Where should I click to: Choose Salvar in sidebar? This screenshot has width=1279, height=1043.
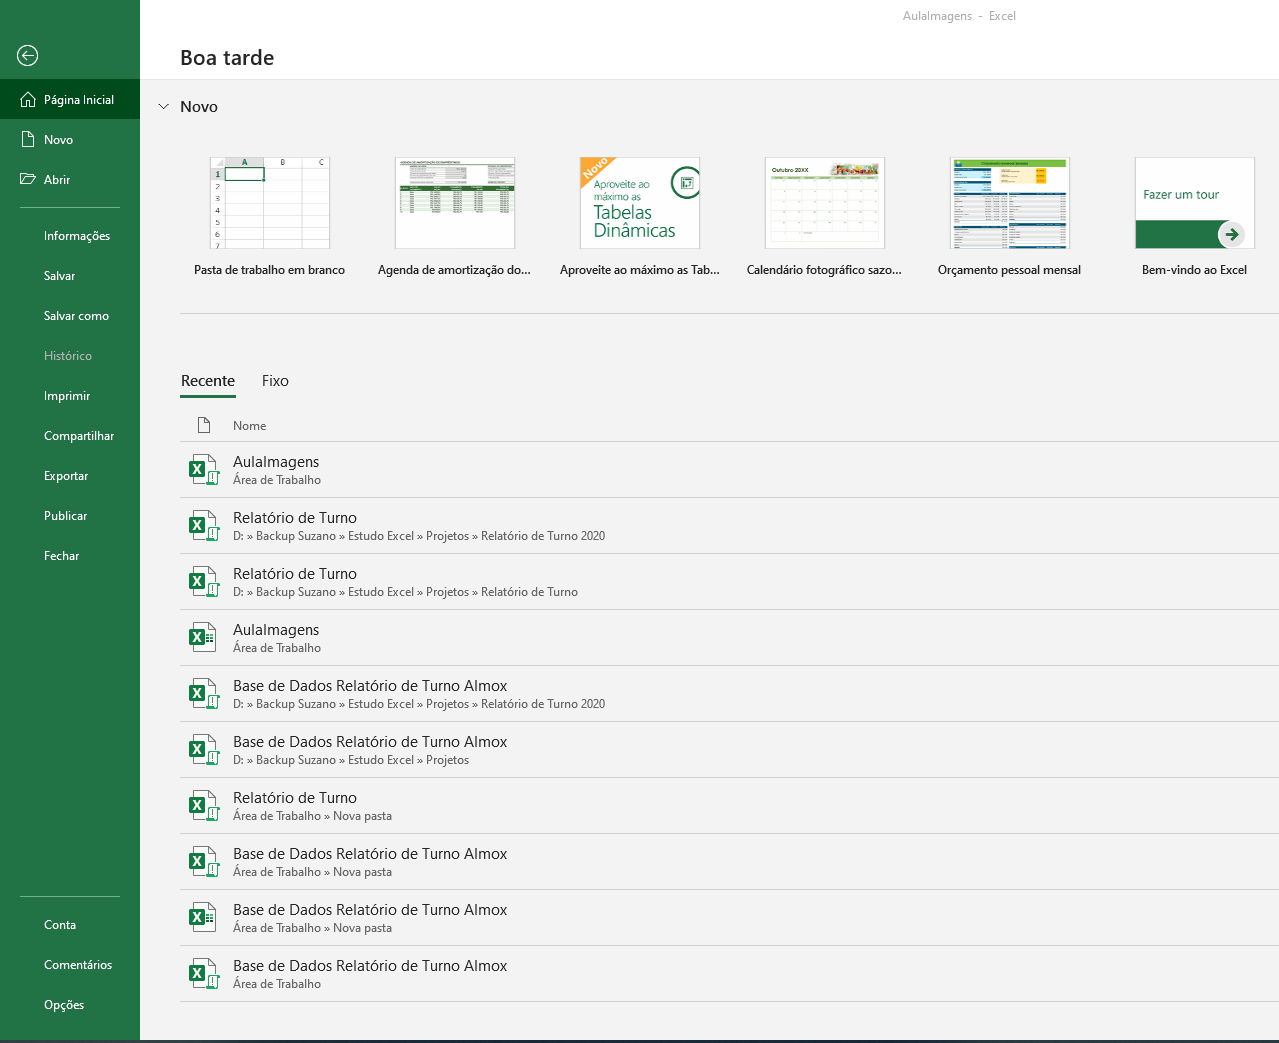click(70, 276)
